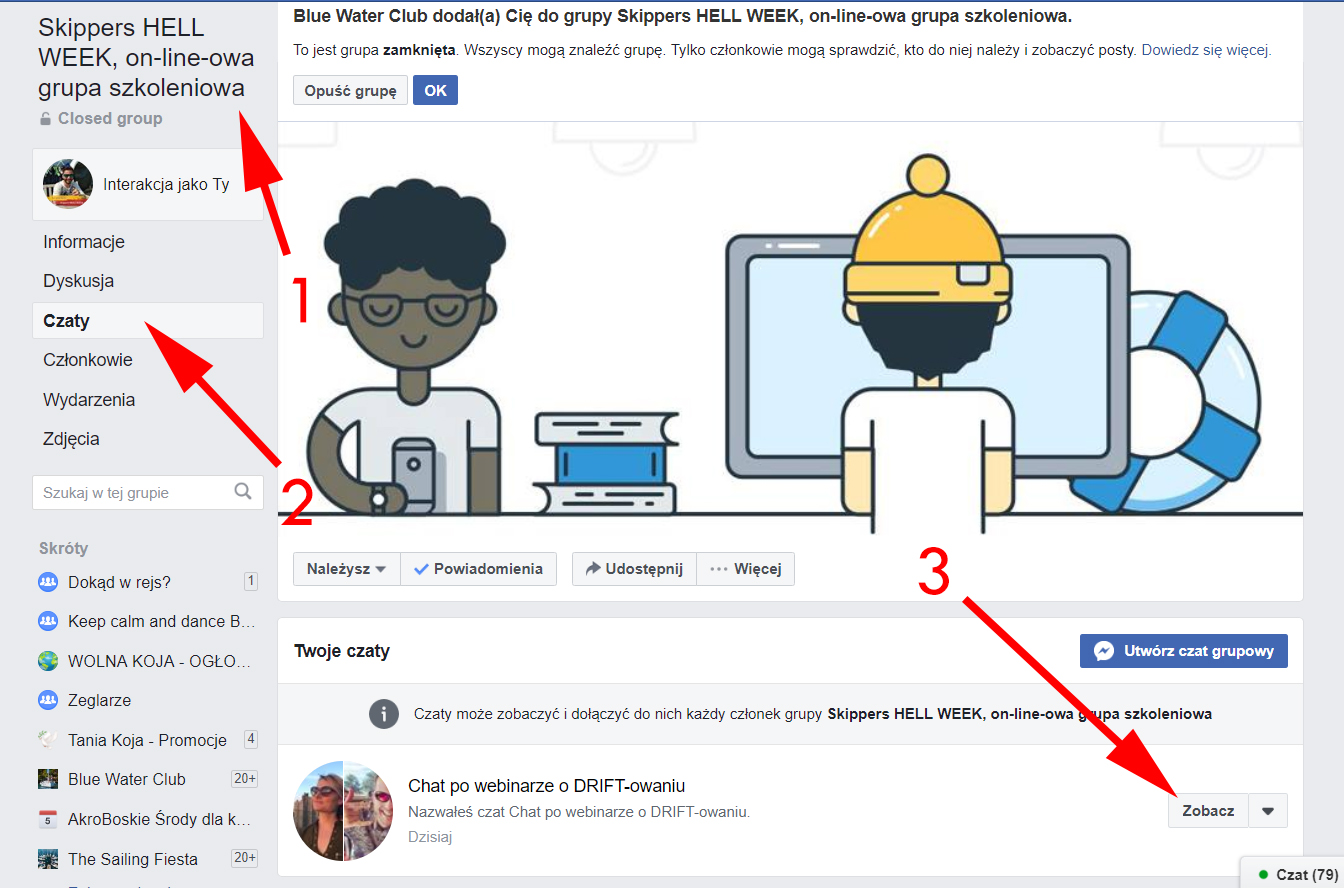Image resolution: width=1344 pixels, height=888 pixels.
Task: Follow the Dowiedz się więcej link
Action: point(1206,50)
